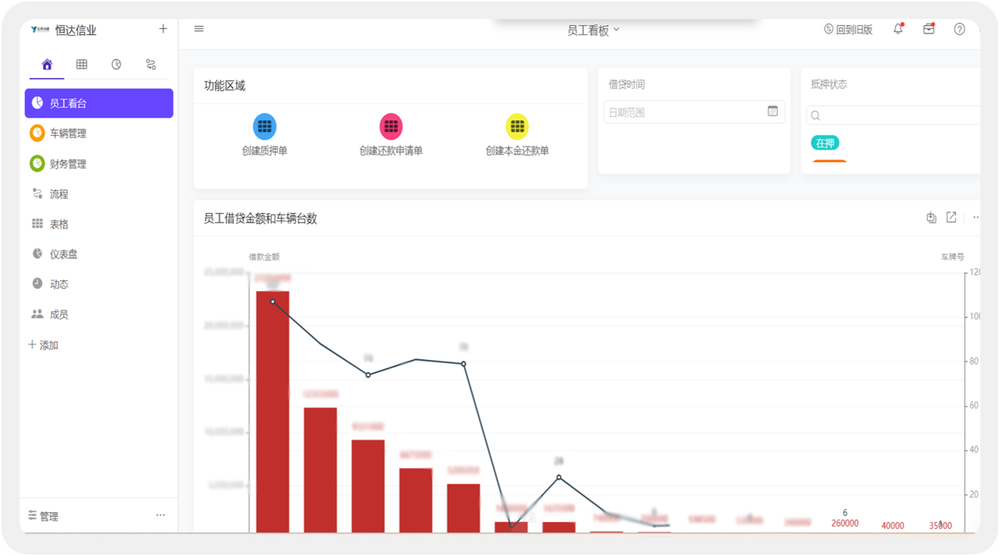1000x556 pixels.
Task: Select the 在押 status tag
Action: [824, 143]
